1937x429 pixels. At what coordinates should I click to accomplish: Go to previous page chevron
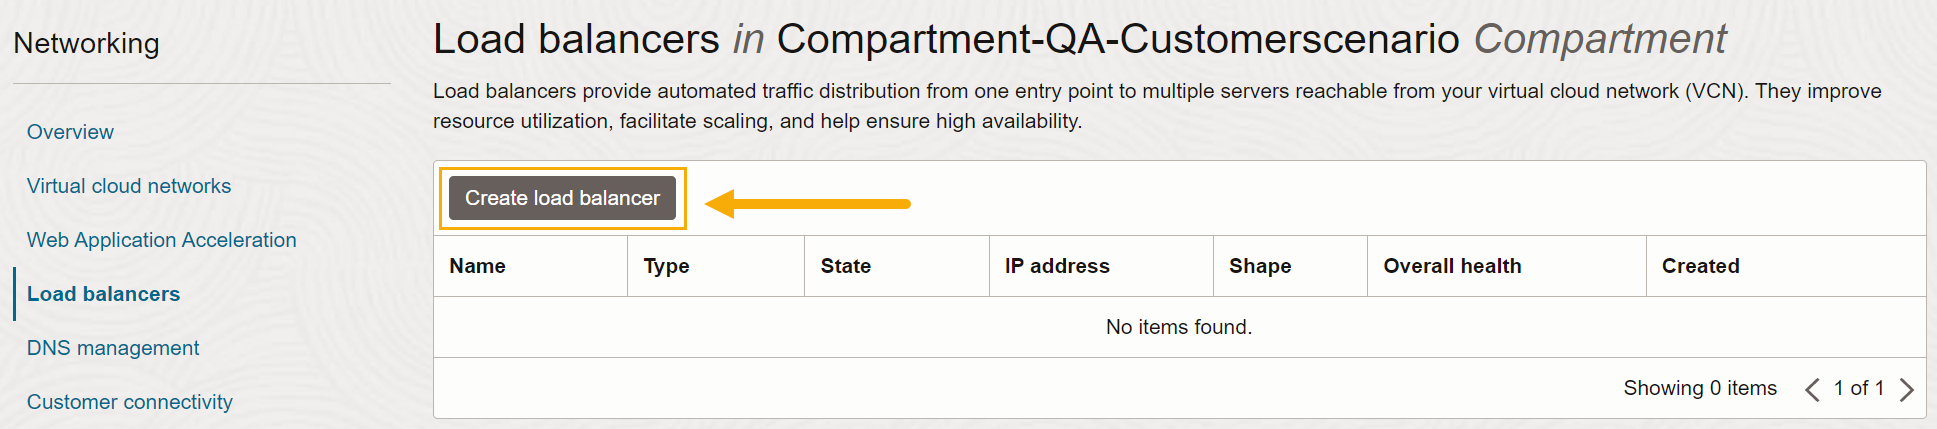1811,389
